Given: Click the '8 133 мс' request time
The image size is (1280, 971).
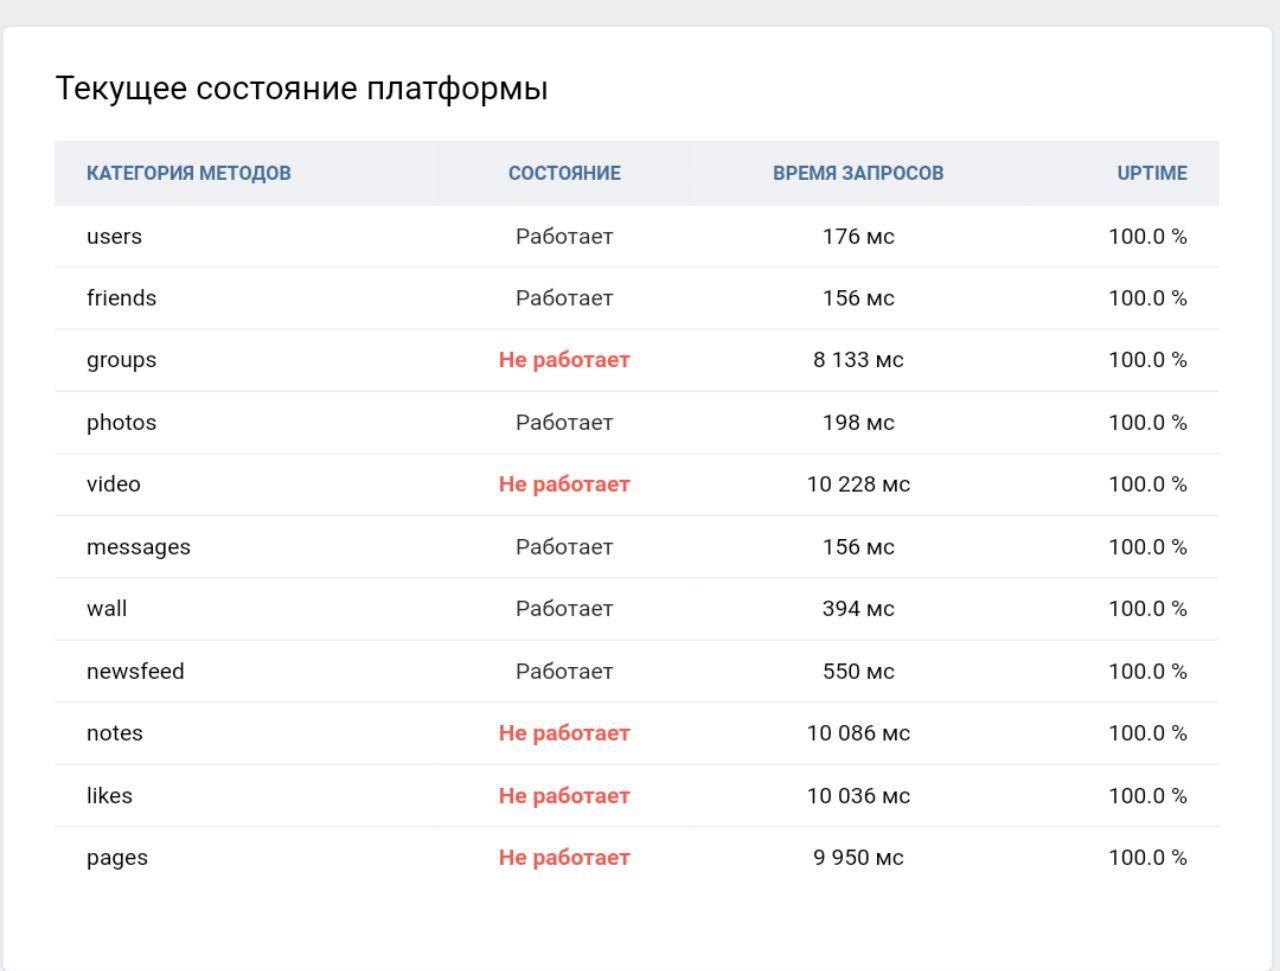Looking at the screenshot, I should click(858, 360).
